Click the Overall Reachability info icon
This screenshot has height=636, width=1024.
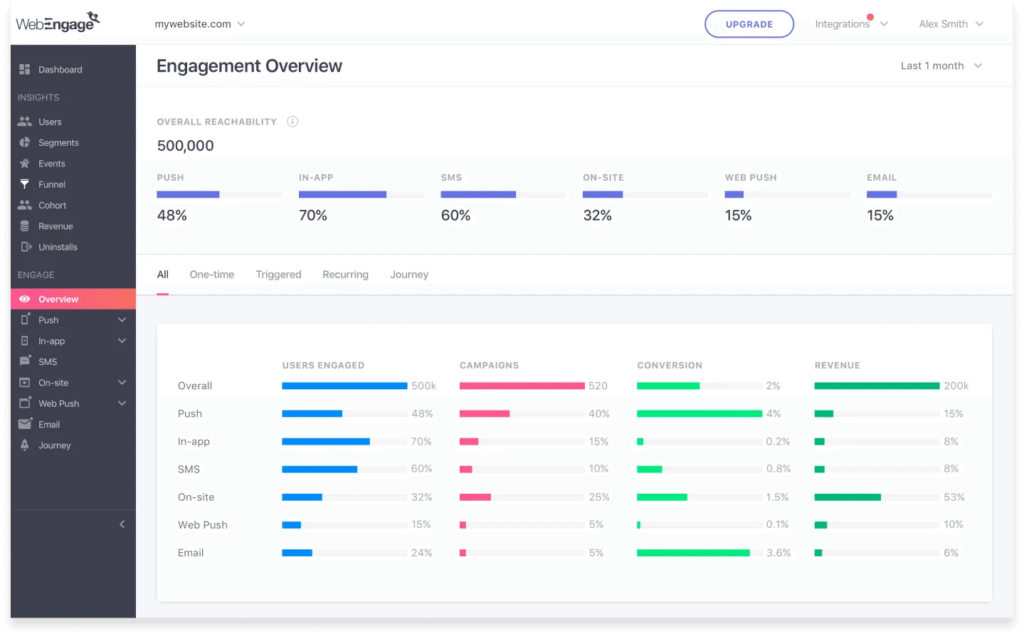292,120
